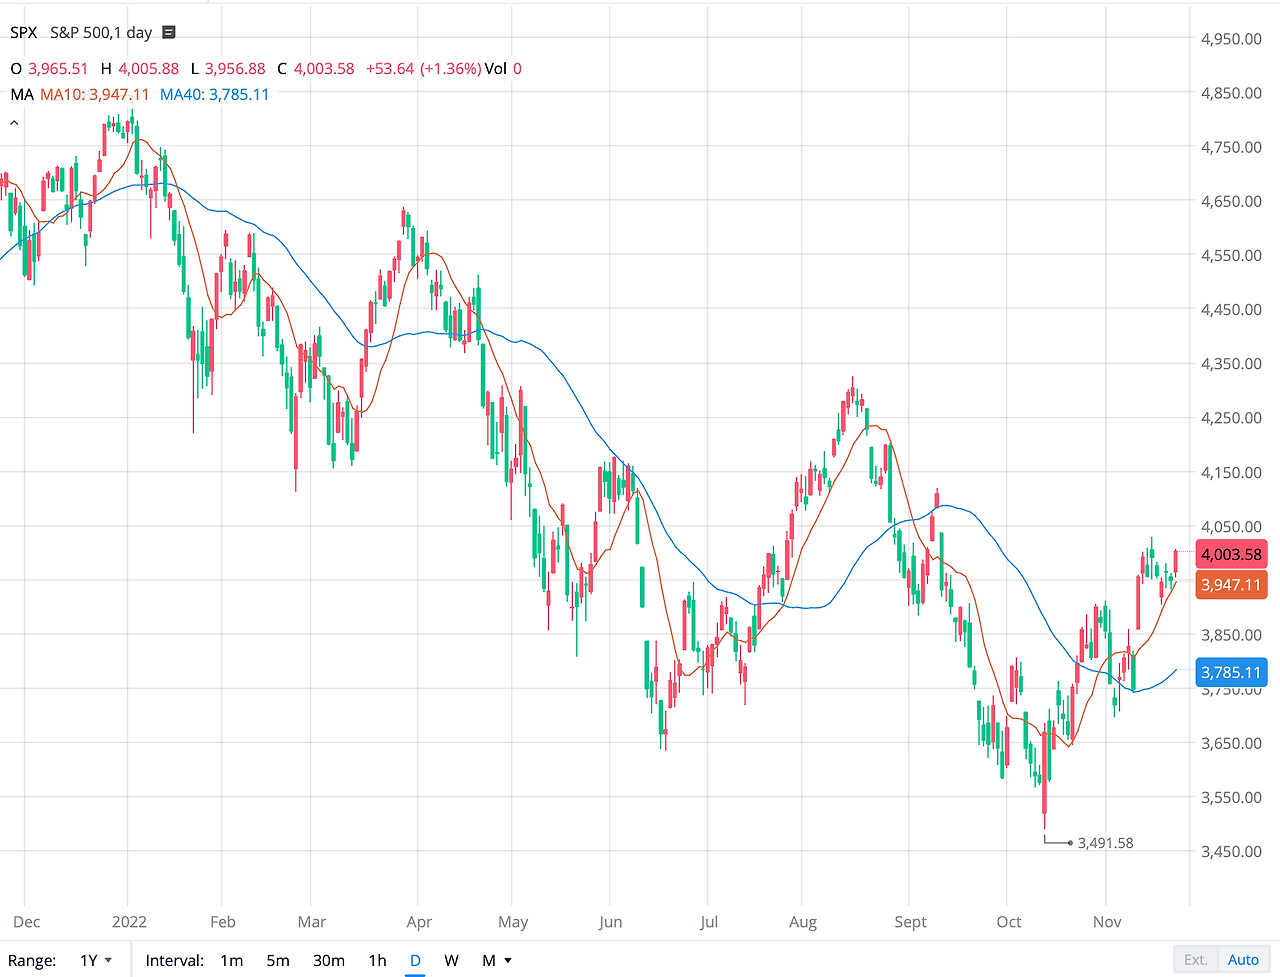Collapse the legend with the caret arrow
Screen dimensions: 1280x977
click(x=13, y=121)
